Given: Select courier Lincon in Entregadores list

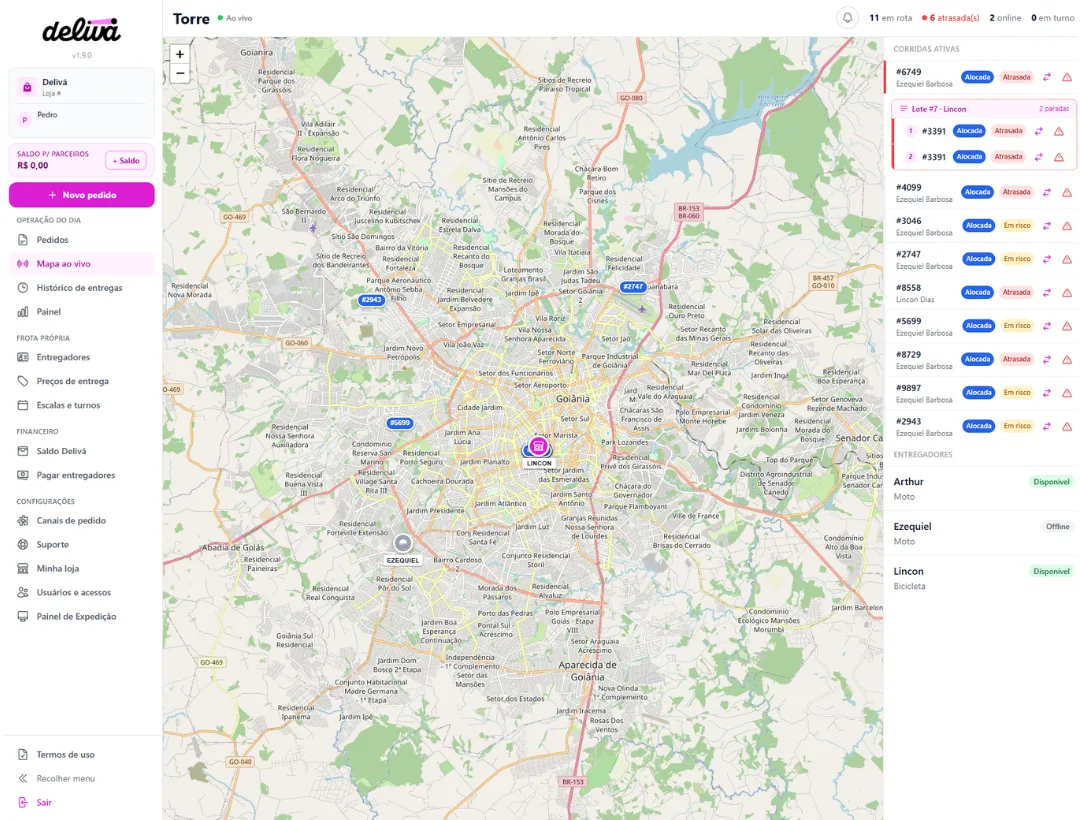Looking at the screenshot, I should click(982, 578).
